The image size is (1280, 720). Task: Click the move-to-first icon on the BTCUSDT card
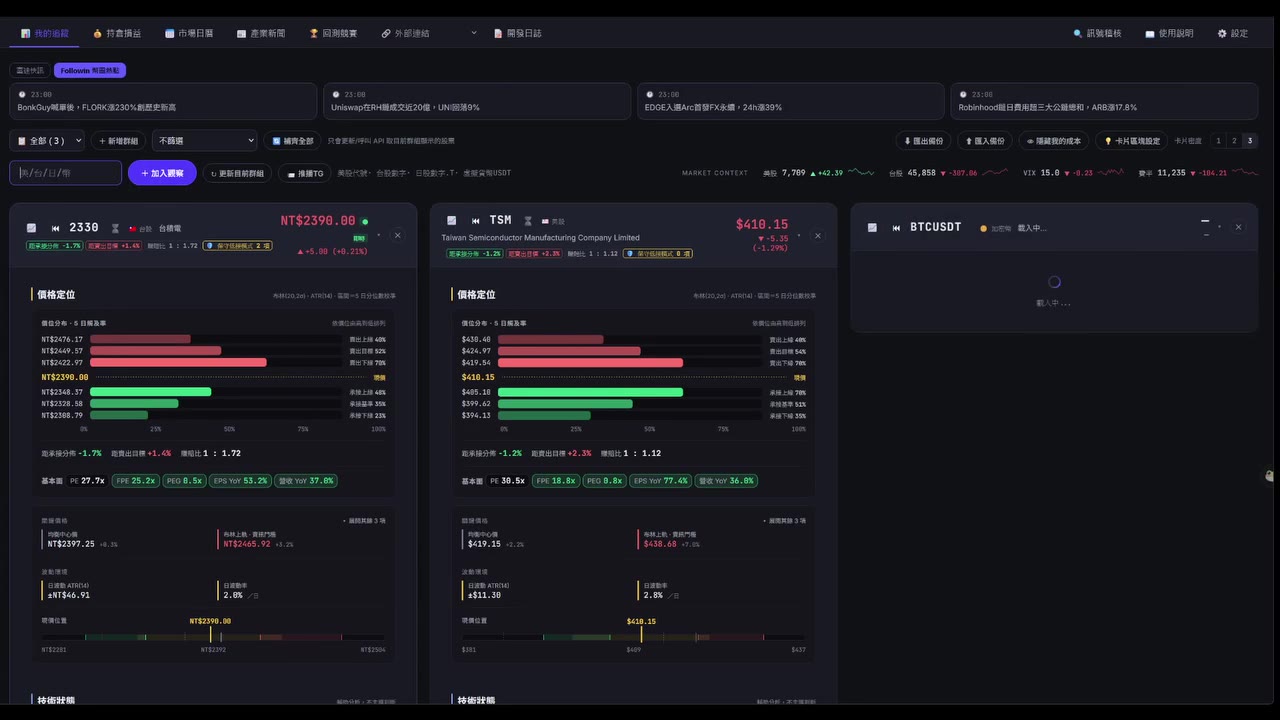896,227
